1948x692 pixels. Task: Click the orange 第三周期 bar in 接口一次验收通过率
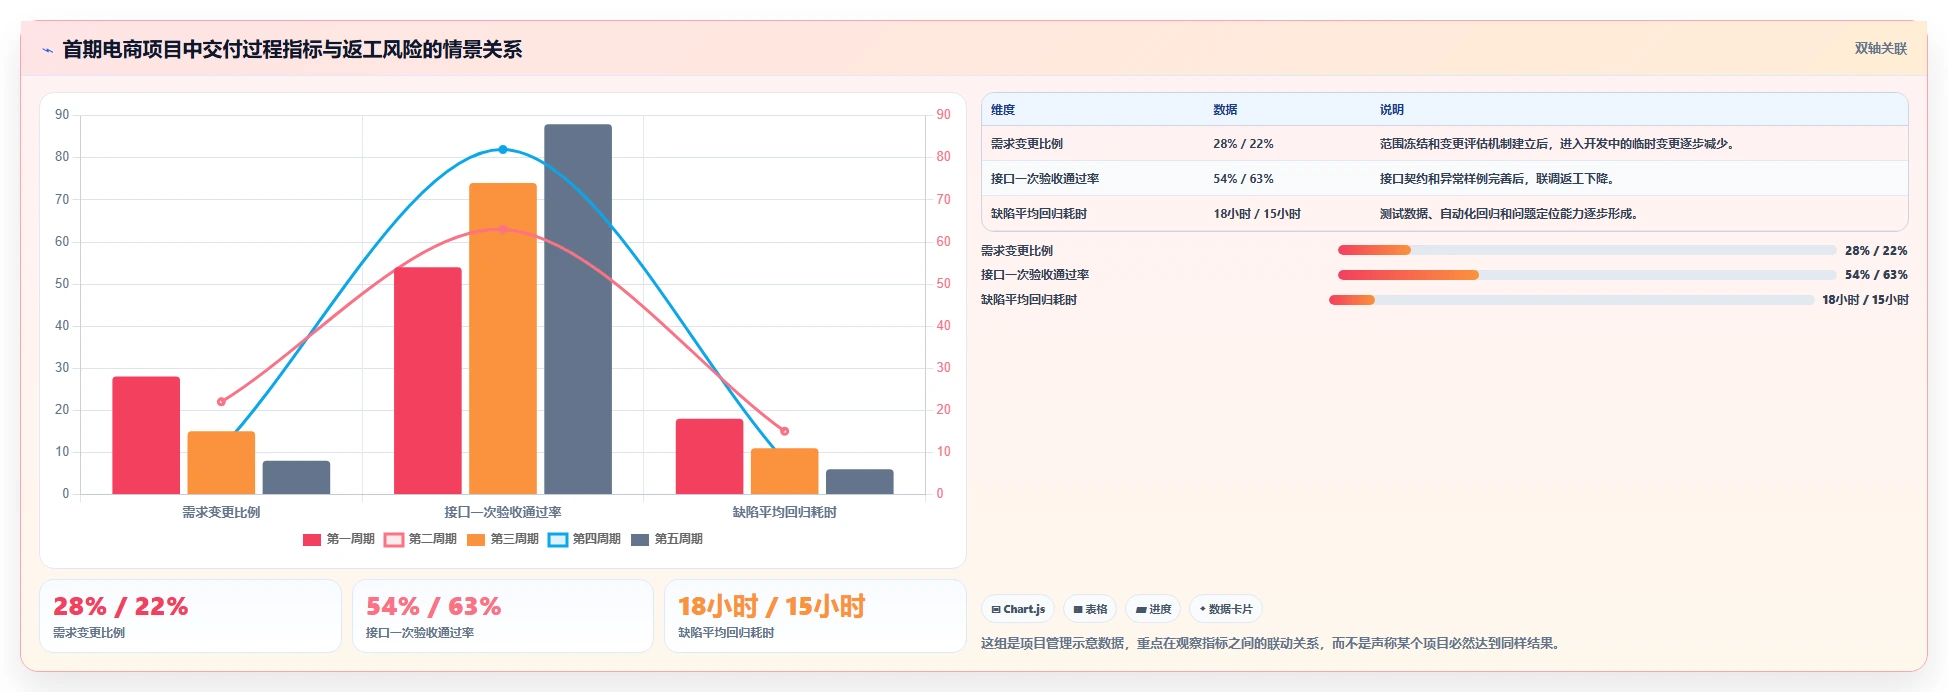(x=503, y=338)
